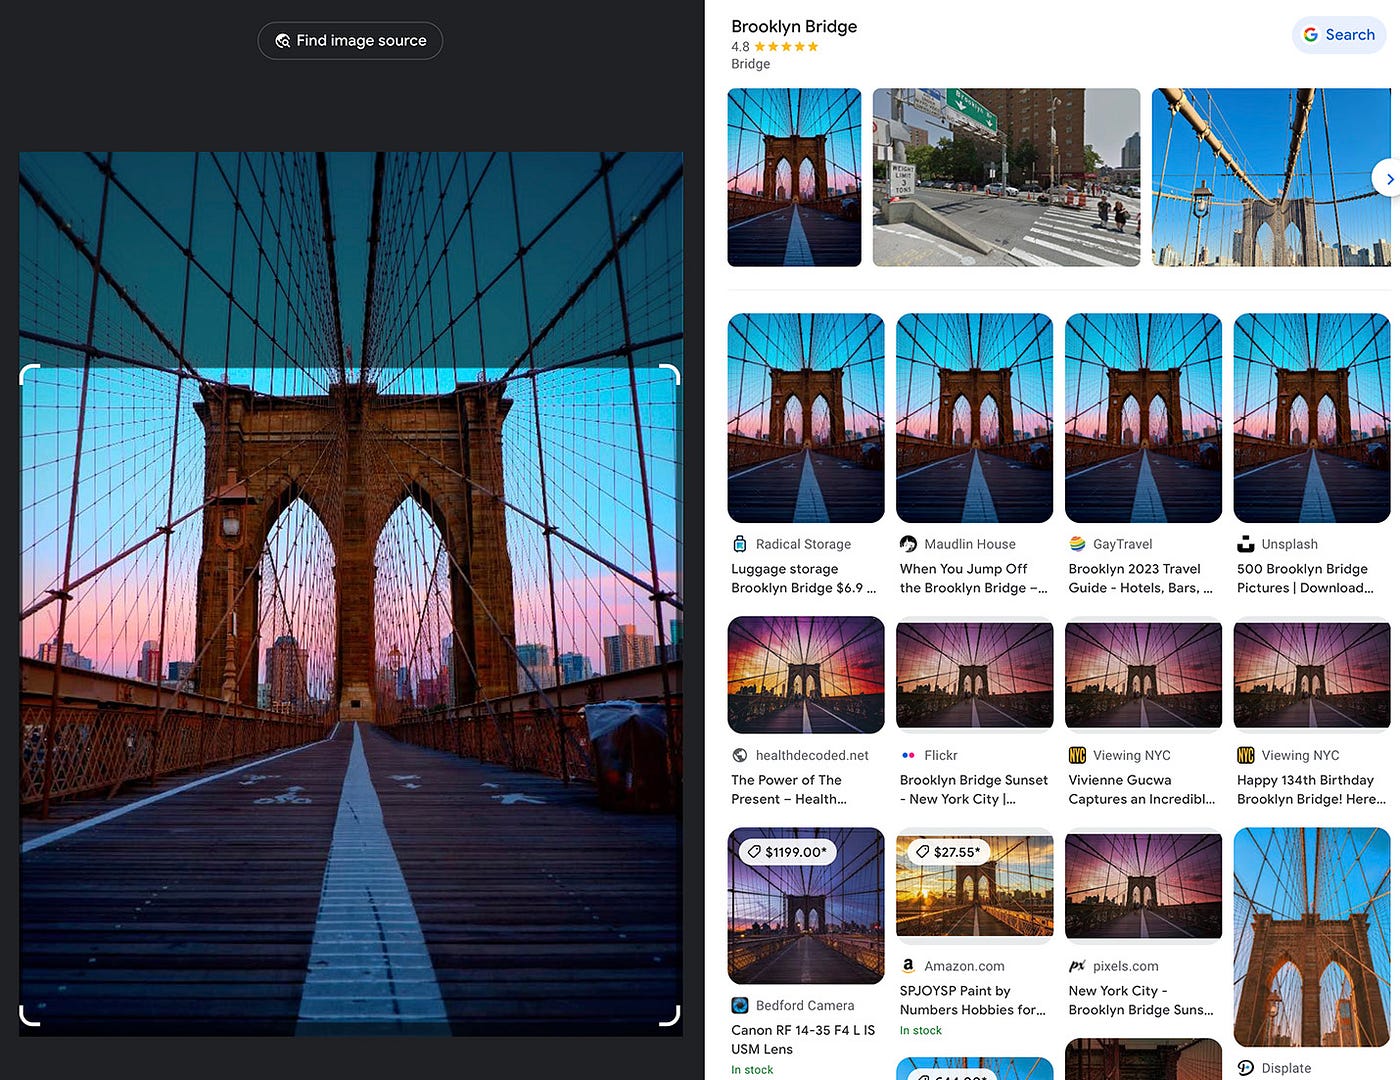Open 'When You Jump Off the Brooklyn Bridge' link
The height and width of the screenshot is (1080, 1400).
point(973,578)
